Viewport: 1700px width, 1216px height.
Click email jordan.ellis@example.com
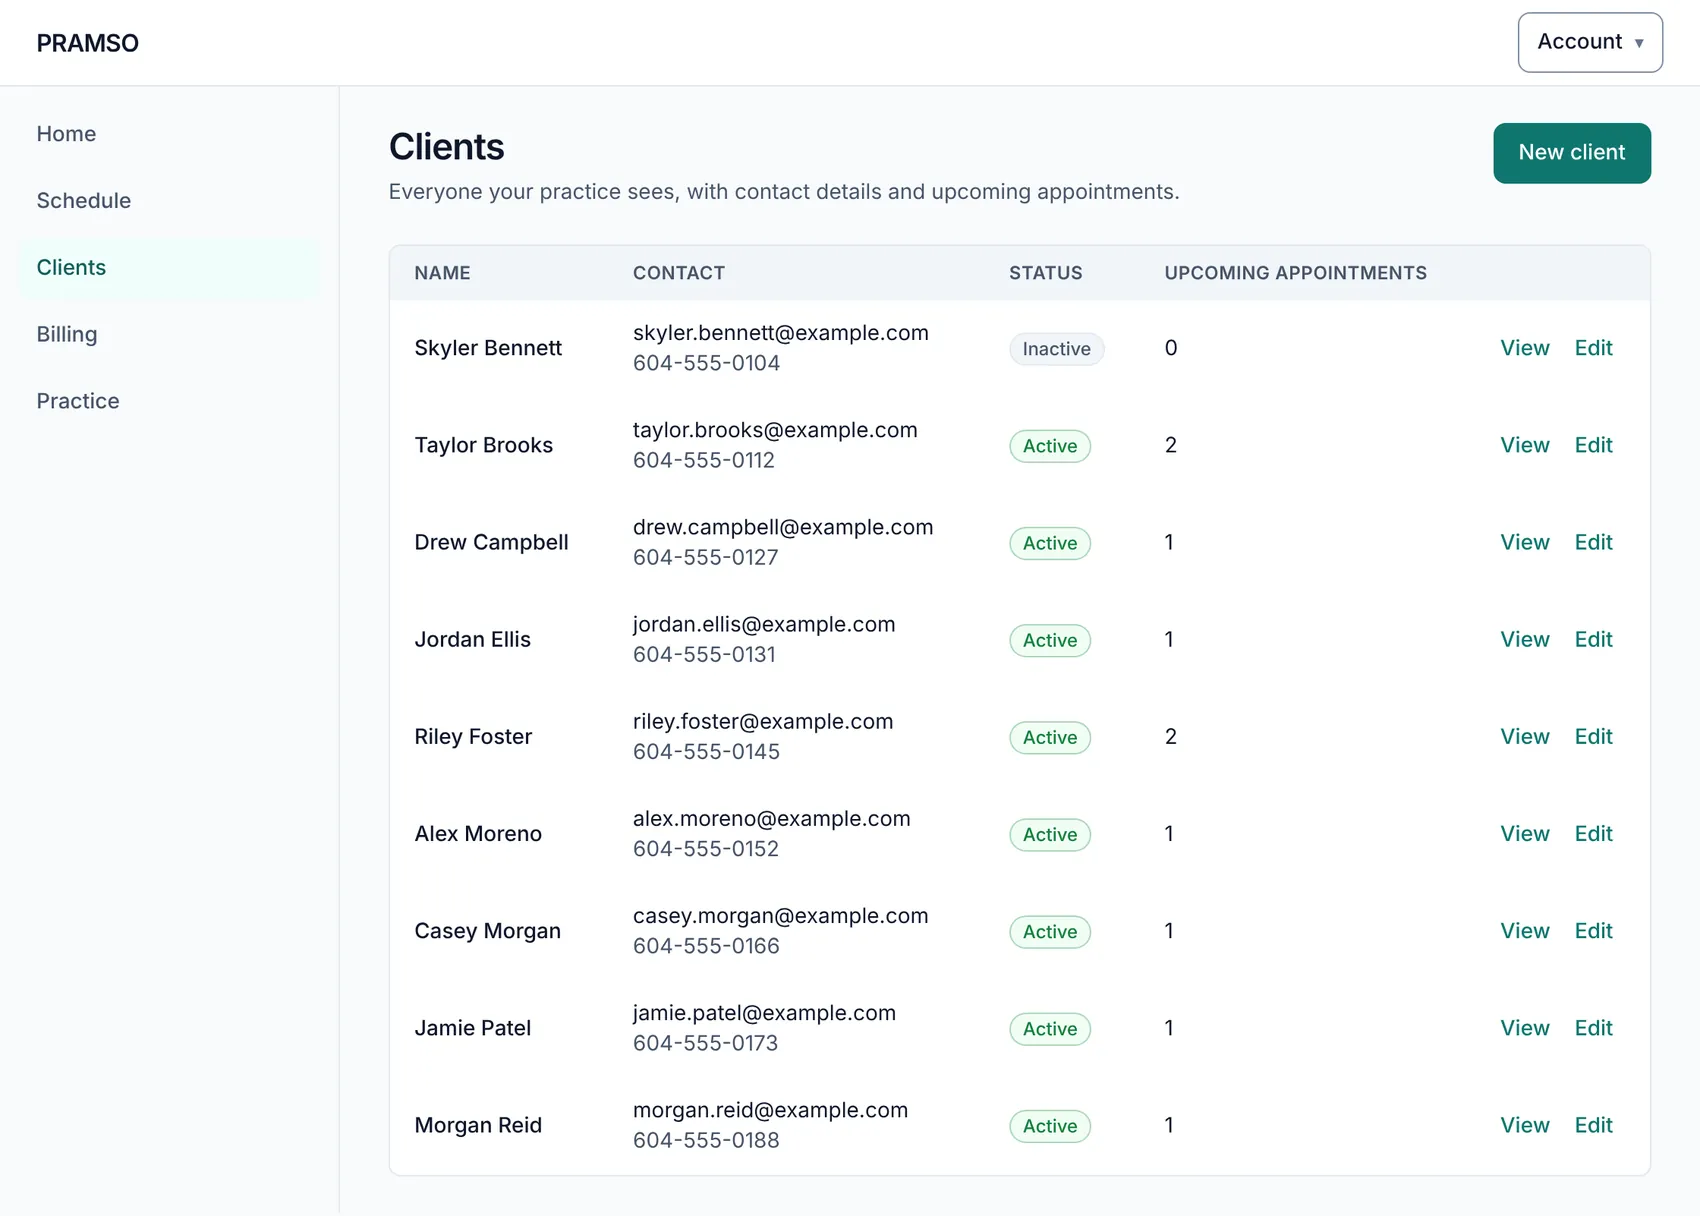point(764,624)
